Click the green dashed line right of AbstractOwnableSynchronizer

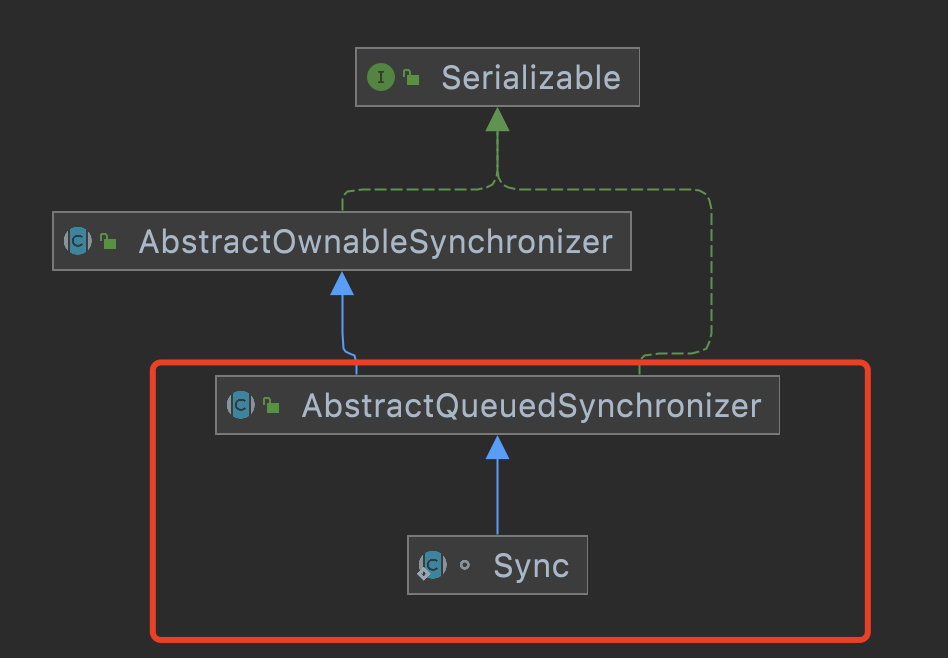point(711,272)
